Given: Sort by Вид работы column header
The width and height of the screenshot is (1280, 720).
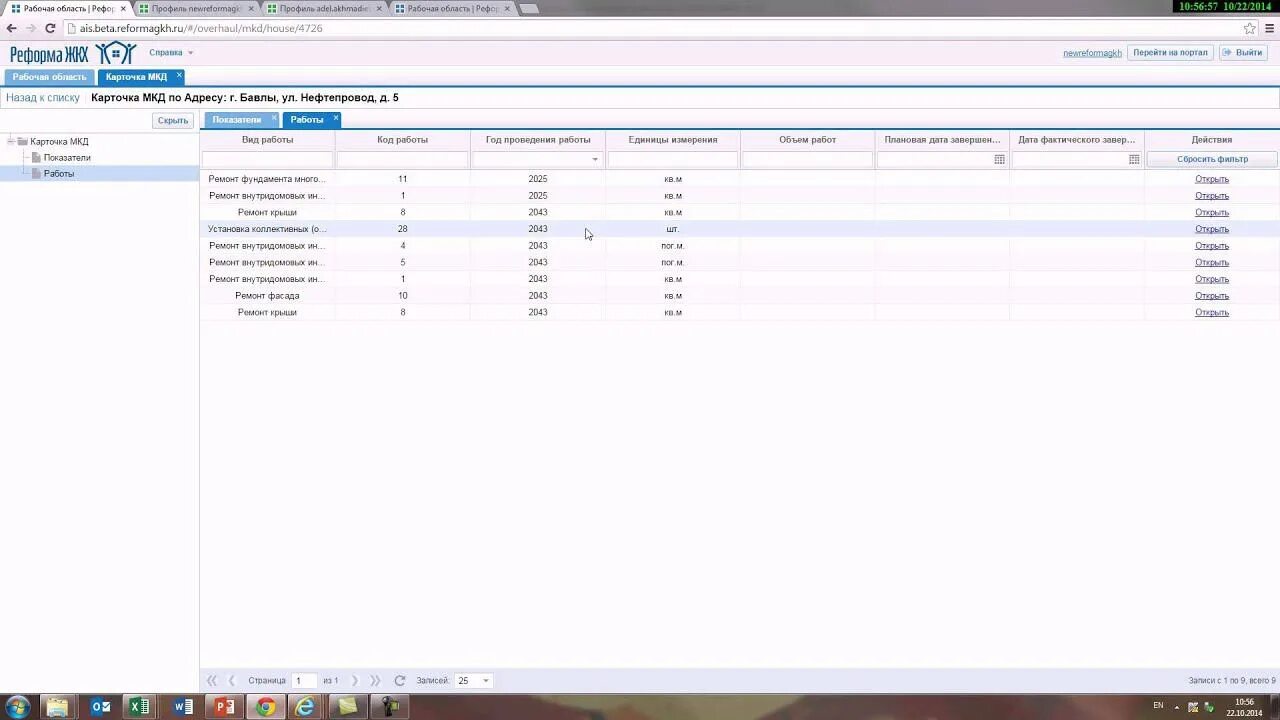Looking at the screenshot, I should tap(267, 140).
